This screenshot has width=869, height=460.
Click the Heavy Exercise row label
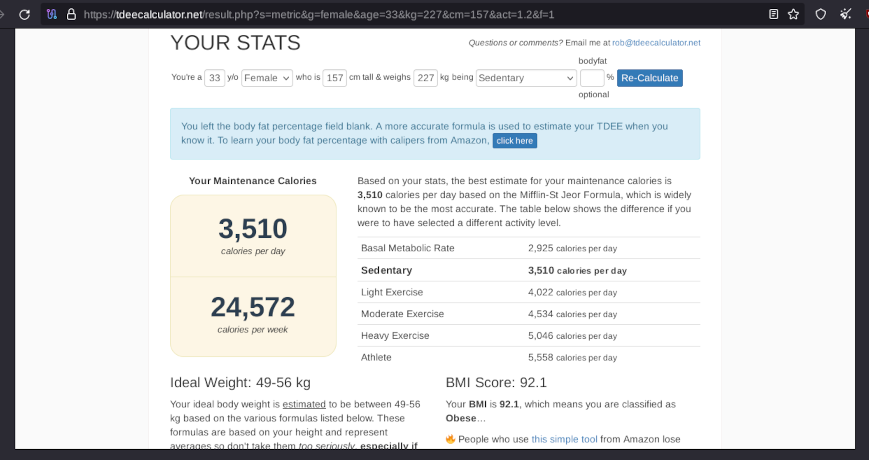coord(395,336)
